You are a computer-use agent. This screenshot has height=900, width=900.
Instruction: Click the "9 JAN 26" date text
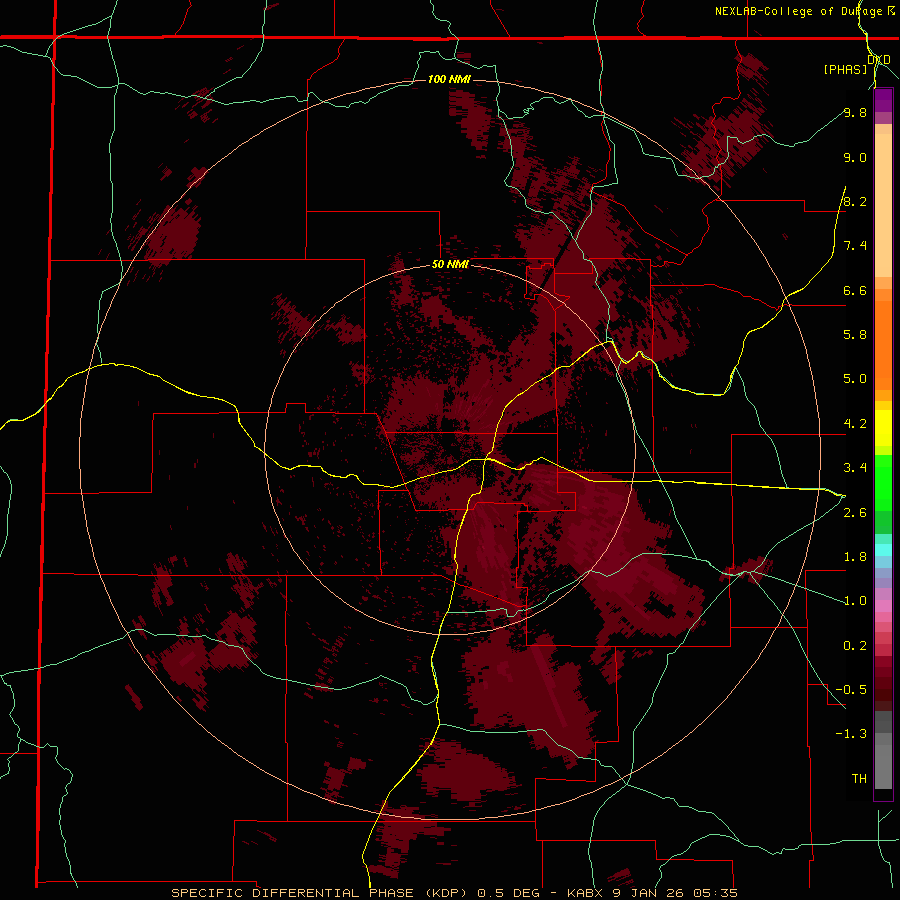pos(646,893)
